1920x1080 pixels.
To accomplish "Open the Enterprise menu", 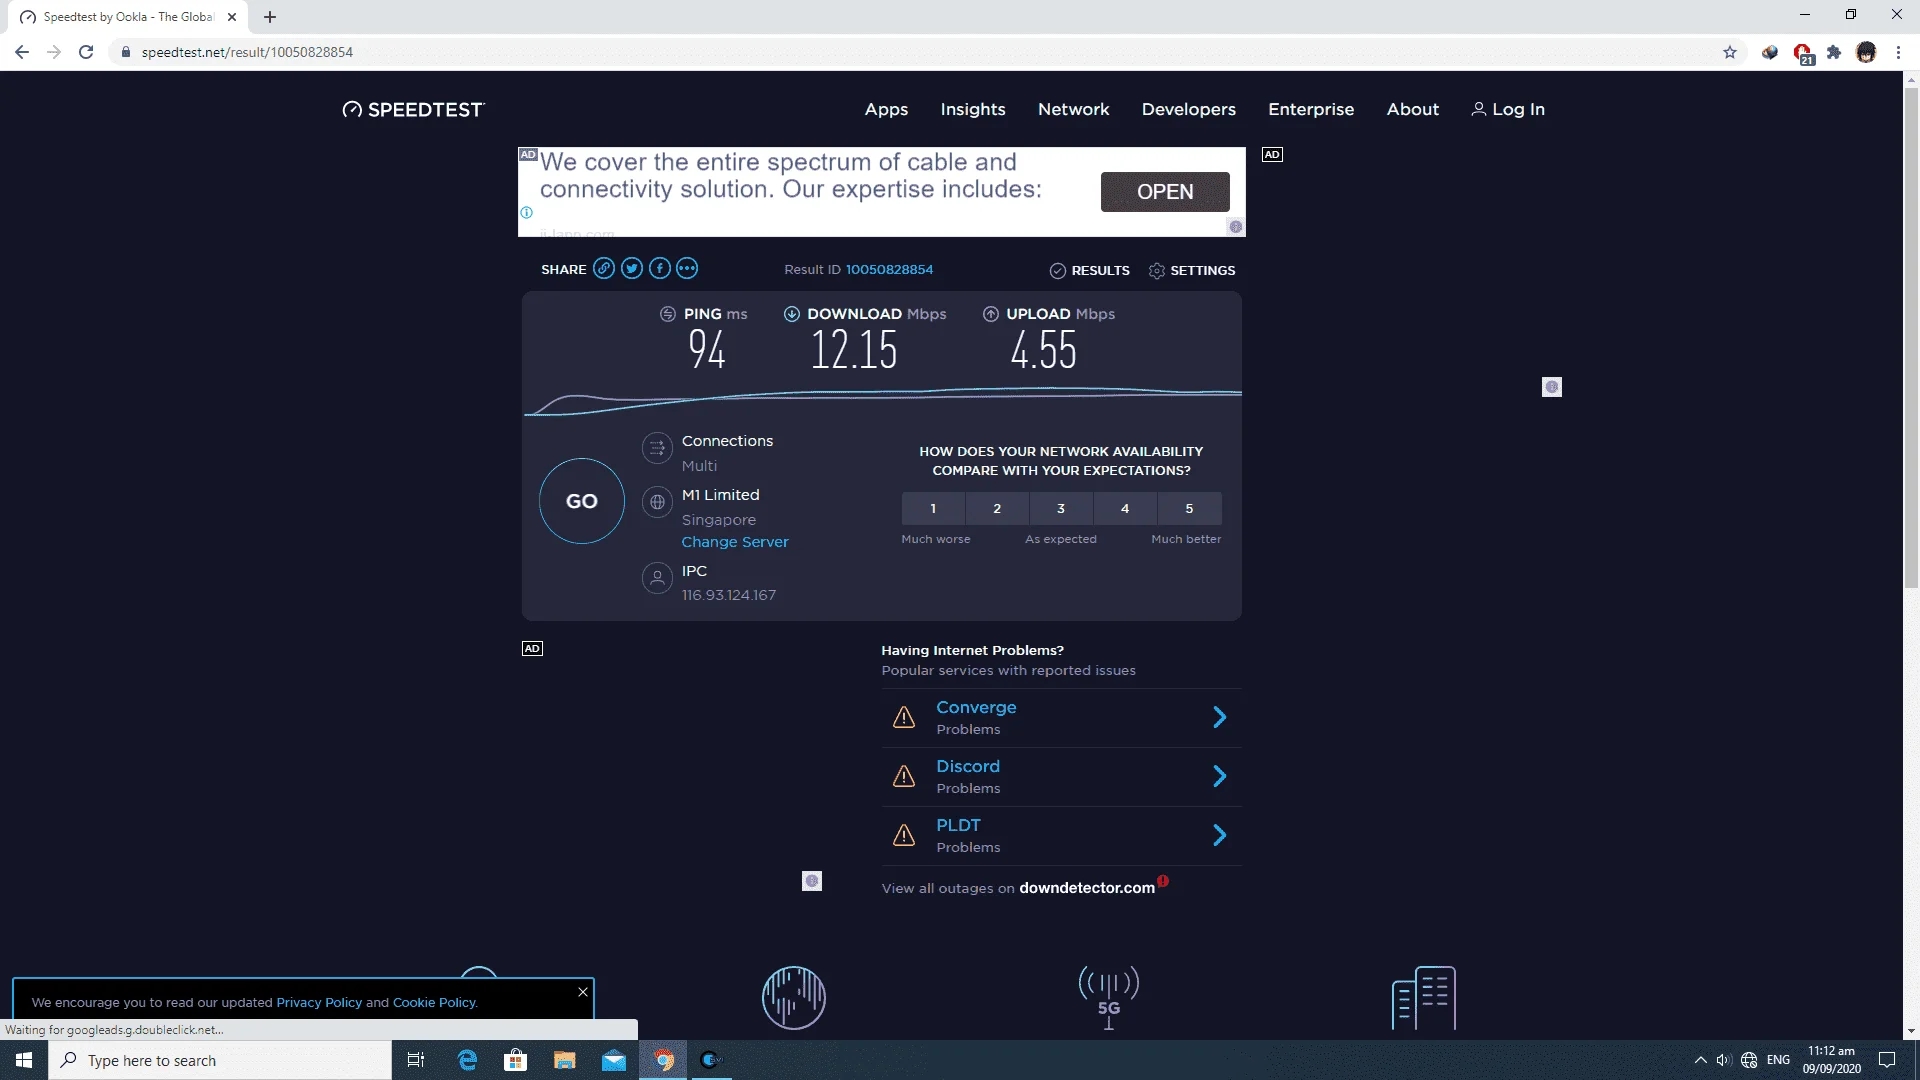I will click(1311, 109).
